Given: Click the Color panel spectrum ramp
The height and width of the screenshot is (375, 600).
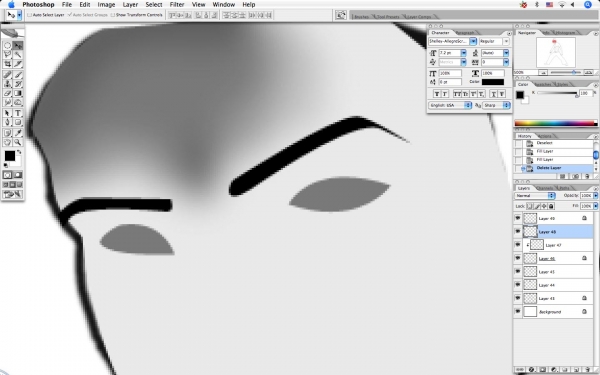Looking at the screenshot, I should click(x=556, y=123).
